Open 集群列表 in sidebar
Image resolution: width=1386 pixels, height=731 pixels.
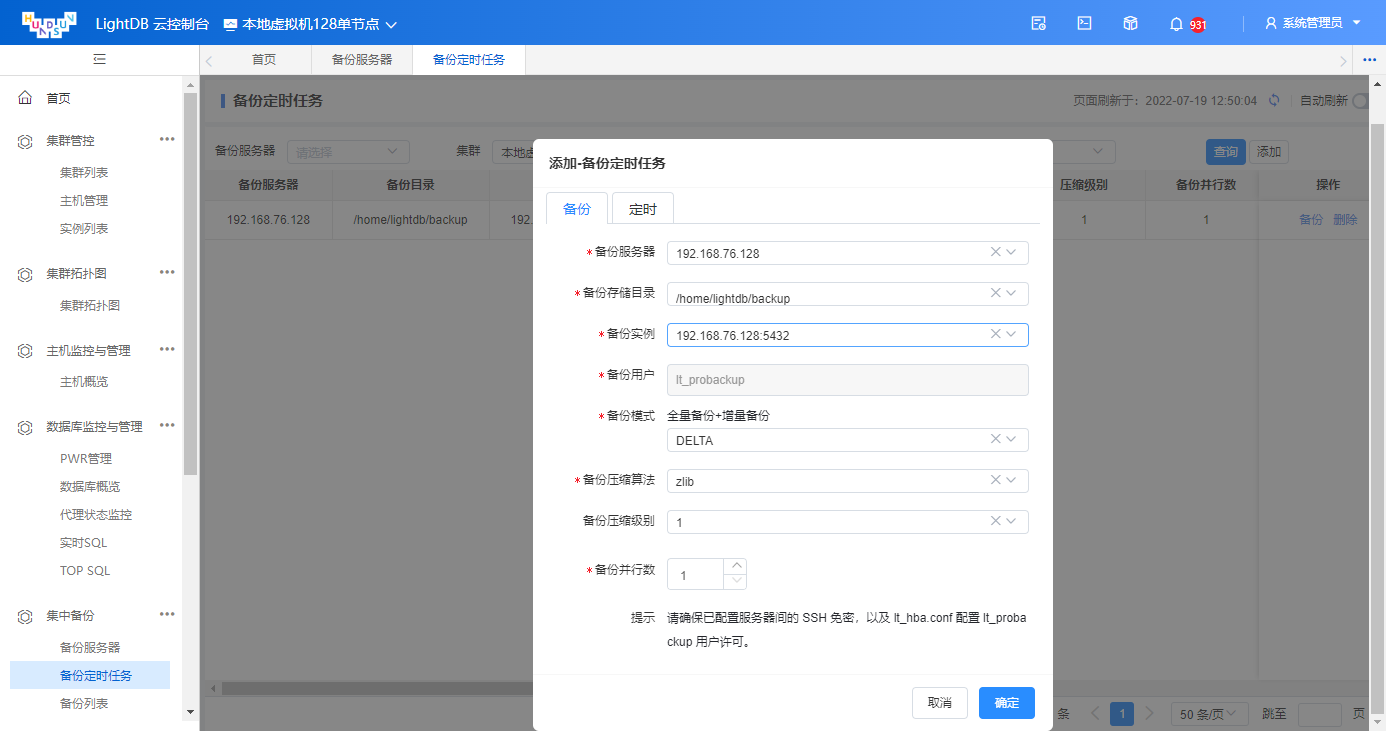click(x=84, y=173)
